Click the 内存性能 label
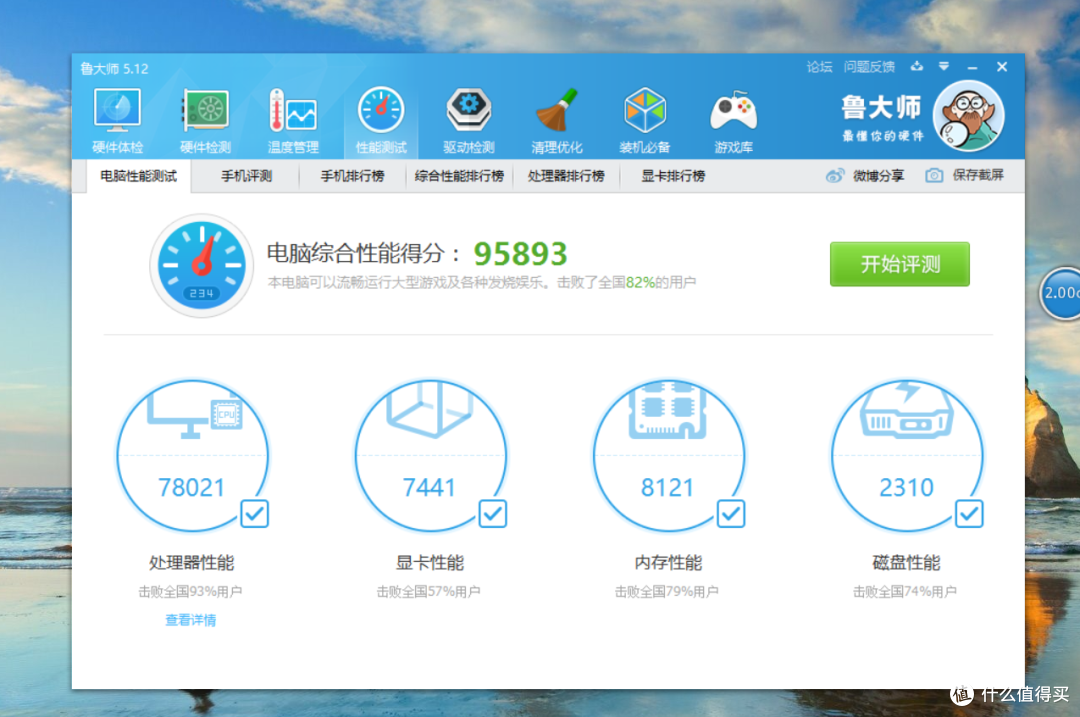Screen dimensions: 1080x717 [x=668, y=563]
